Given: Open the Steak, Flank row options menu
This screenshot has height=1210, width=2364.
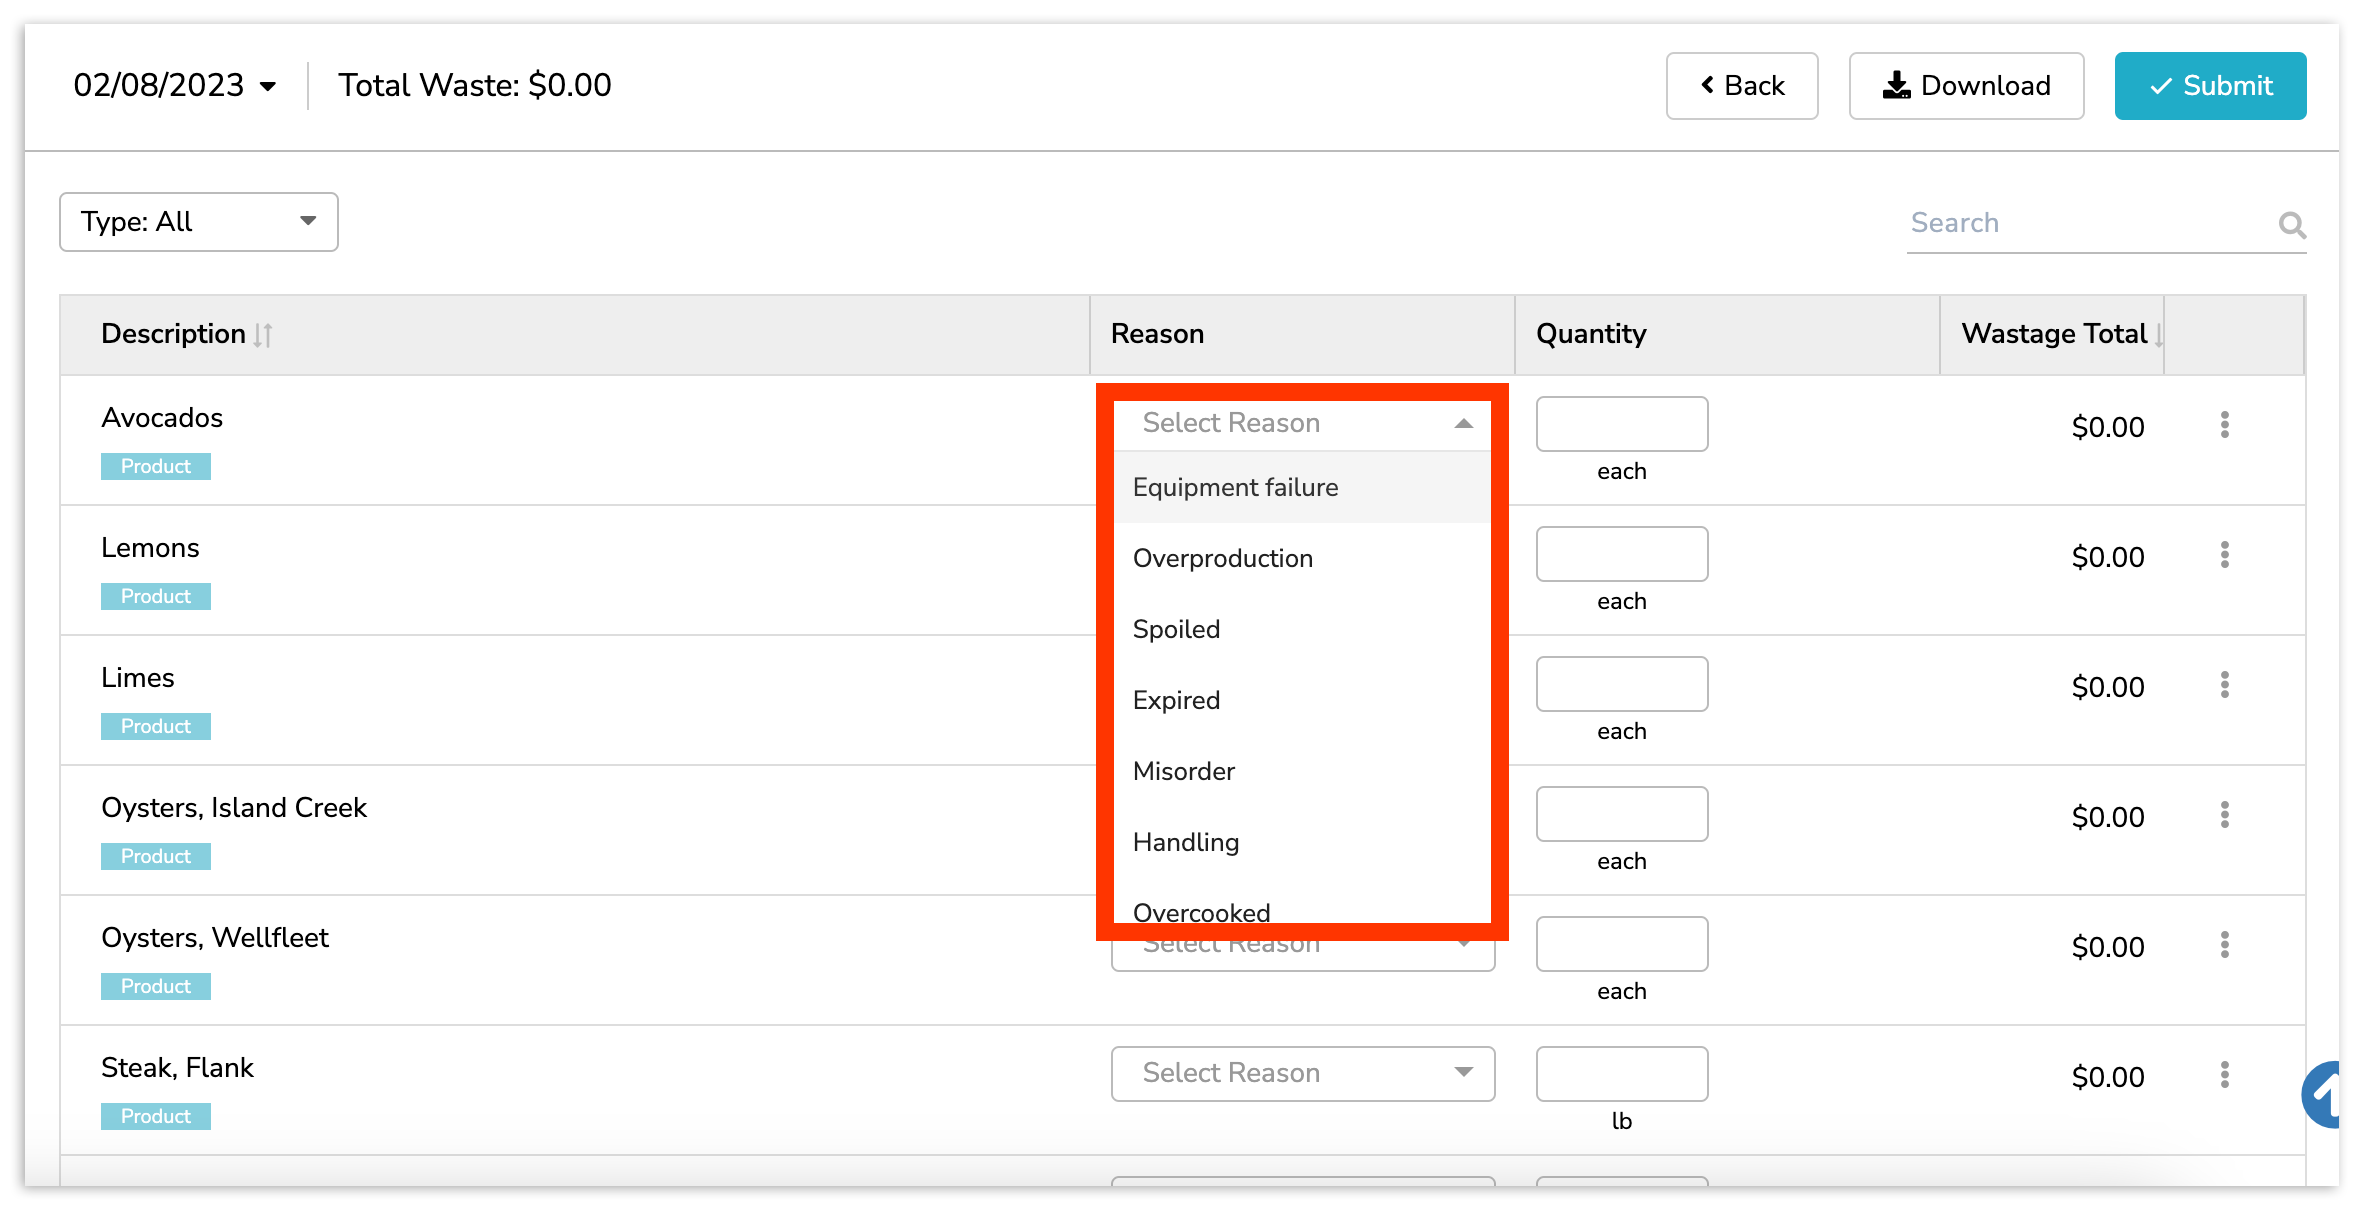Looking at the screenshot, I should pyautogui.click(x=2224, y=1075).
